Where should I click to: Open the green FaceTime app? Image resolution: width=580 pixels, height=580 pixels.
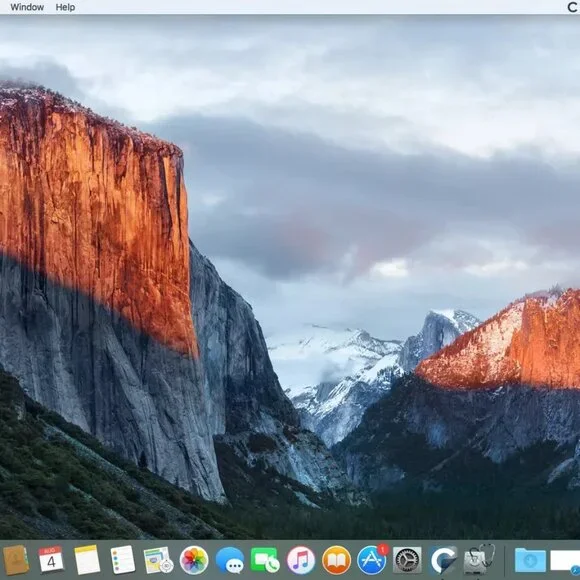point(265,560)
